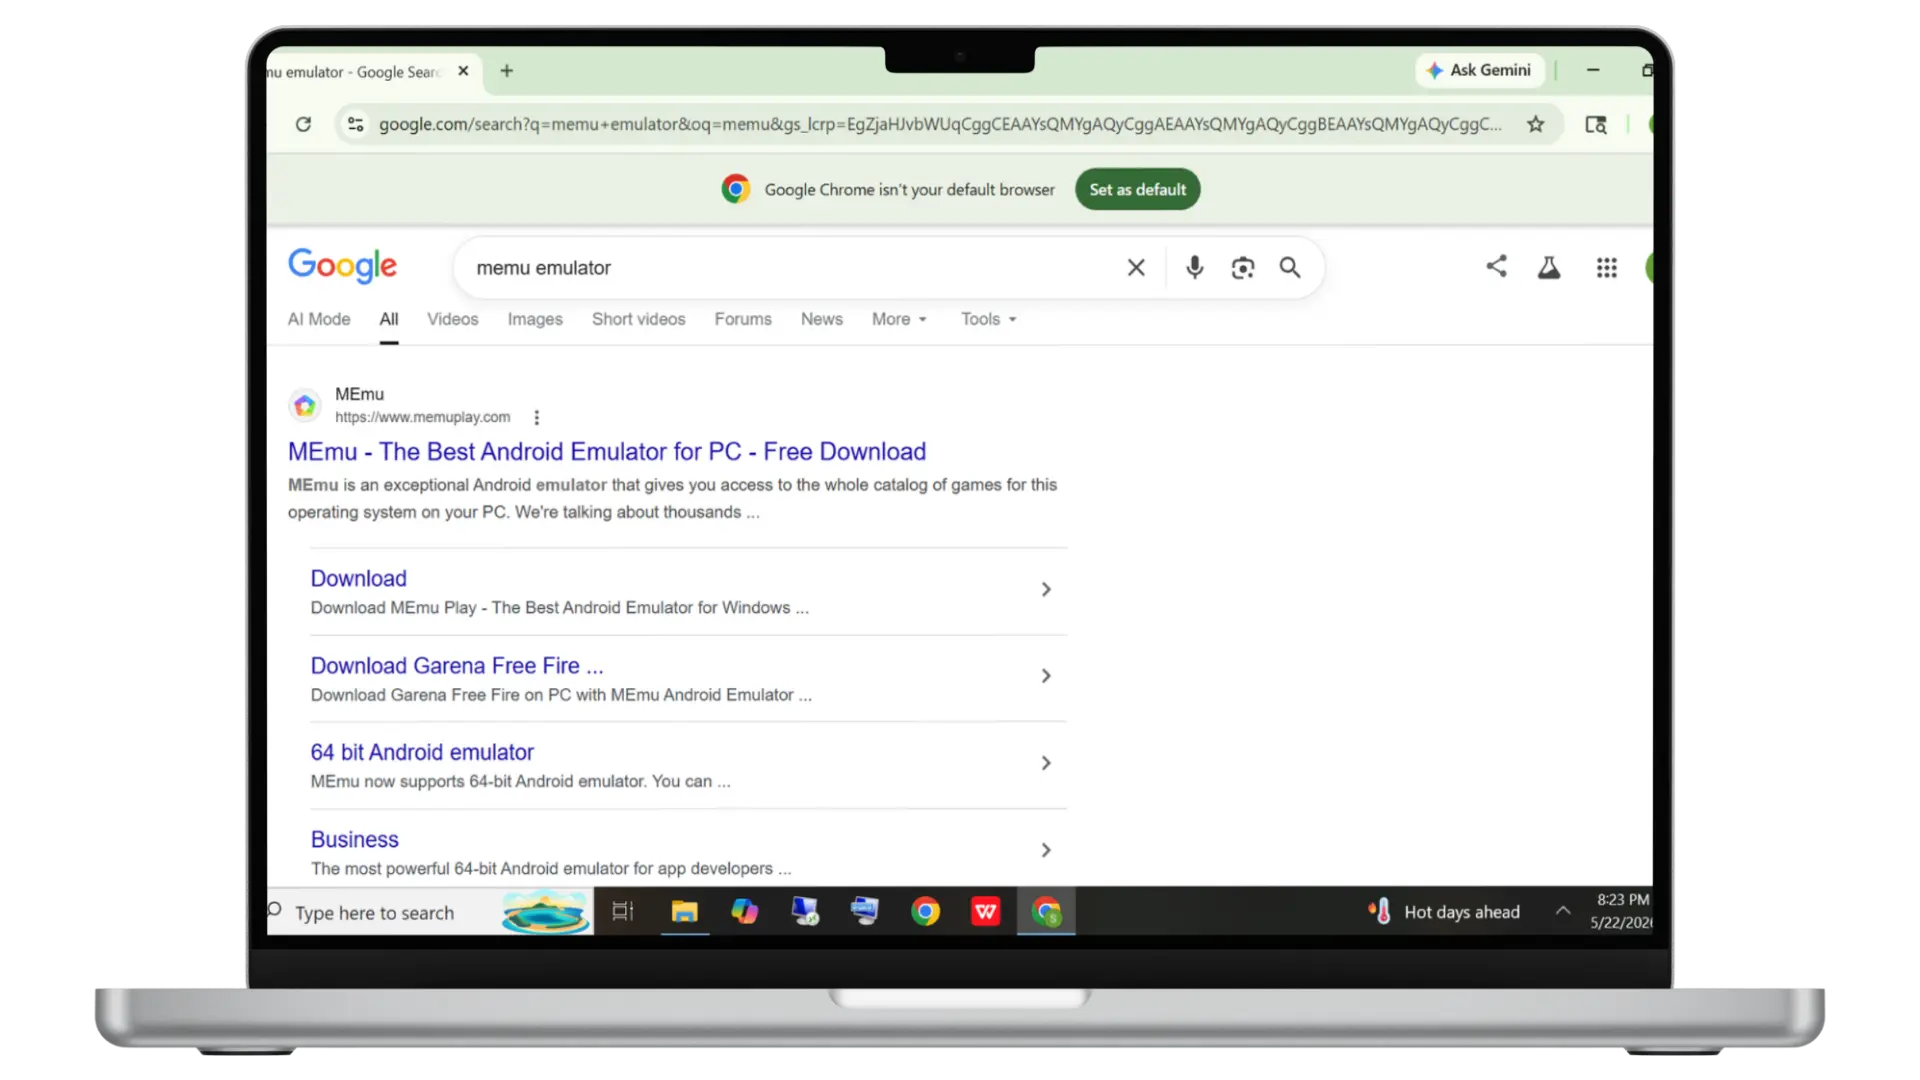Go to the Google logo homepage
This screenshot has width=1920, height=1080.
click(x=343, y=266)
